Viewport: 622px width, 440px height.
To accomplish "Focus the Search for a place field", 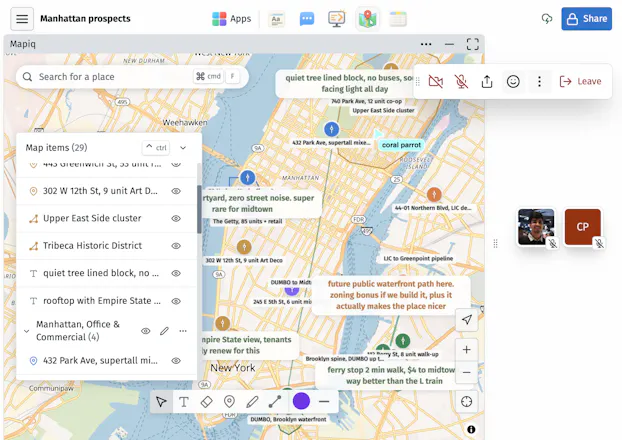I will (132, 77).
